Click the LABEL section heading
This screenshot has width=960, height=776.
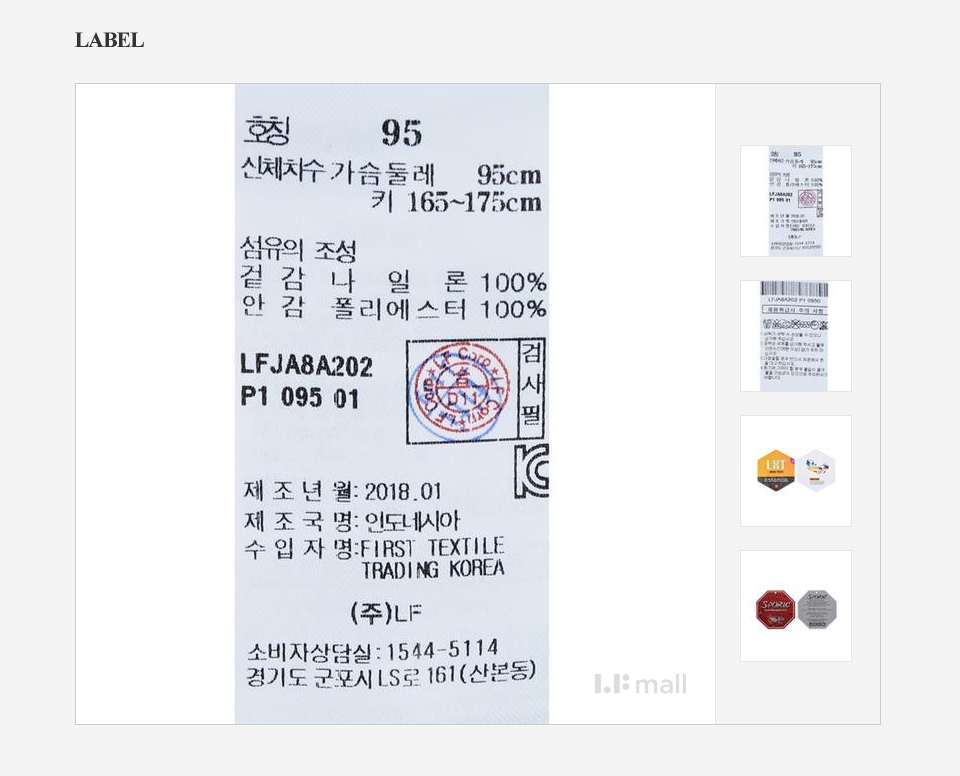(x=110, y=40)
